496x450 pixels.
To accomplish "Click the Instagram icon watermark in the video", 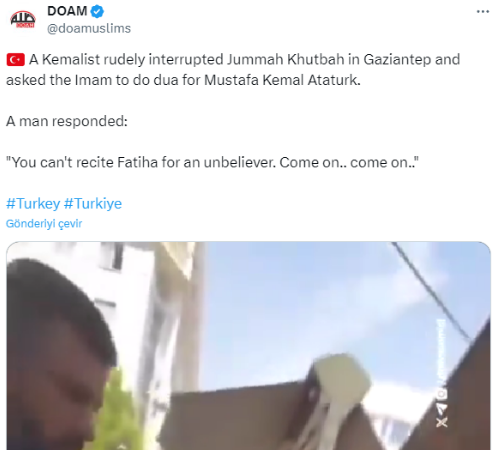I will (442, 394).
